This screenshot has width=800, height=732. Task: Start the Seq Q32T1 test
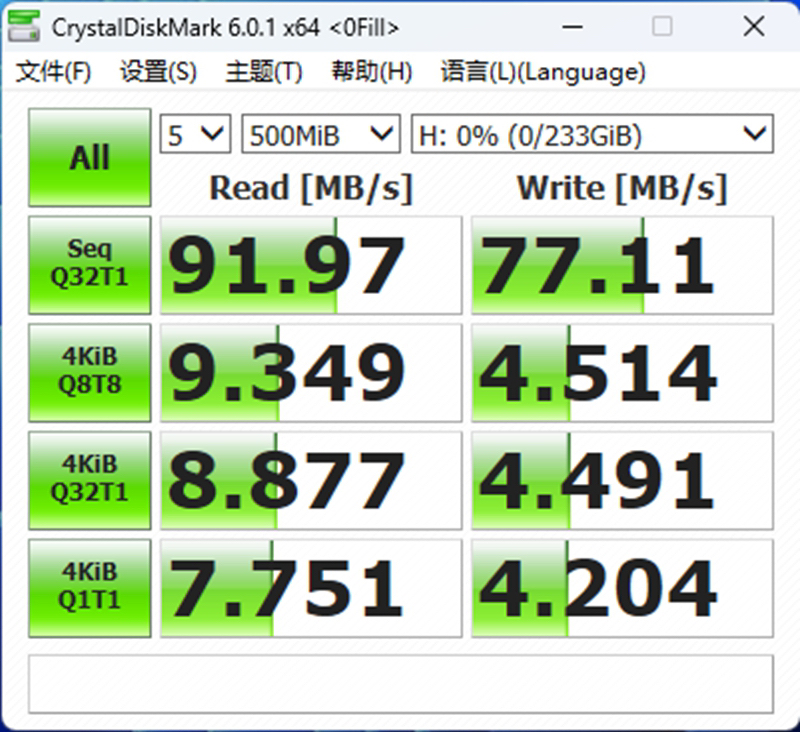(x=90, y=264)
